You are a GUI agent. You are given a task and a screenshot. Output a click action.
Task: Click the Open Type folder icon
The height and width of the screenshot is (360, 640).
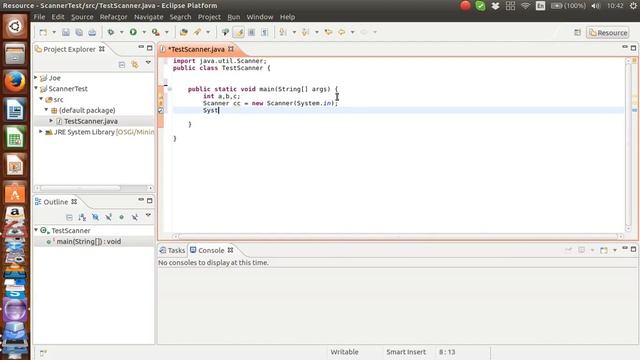pos(184,32)
